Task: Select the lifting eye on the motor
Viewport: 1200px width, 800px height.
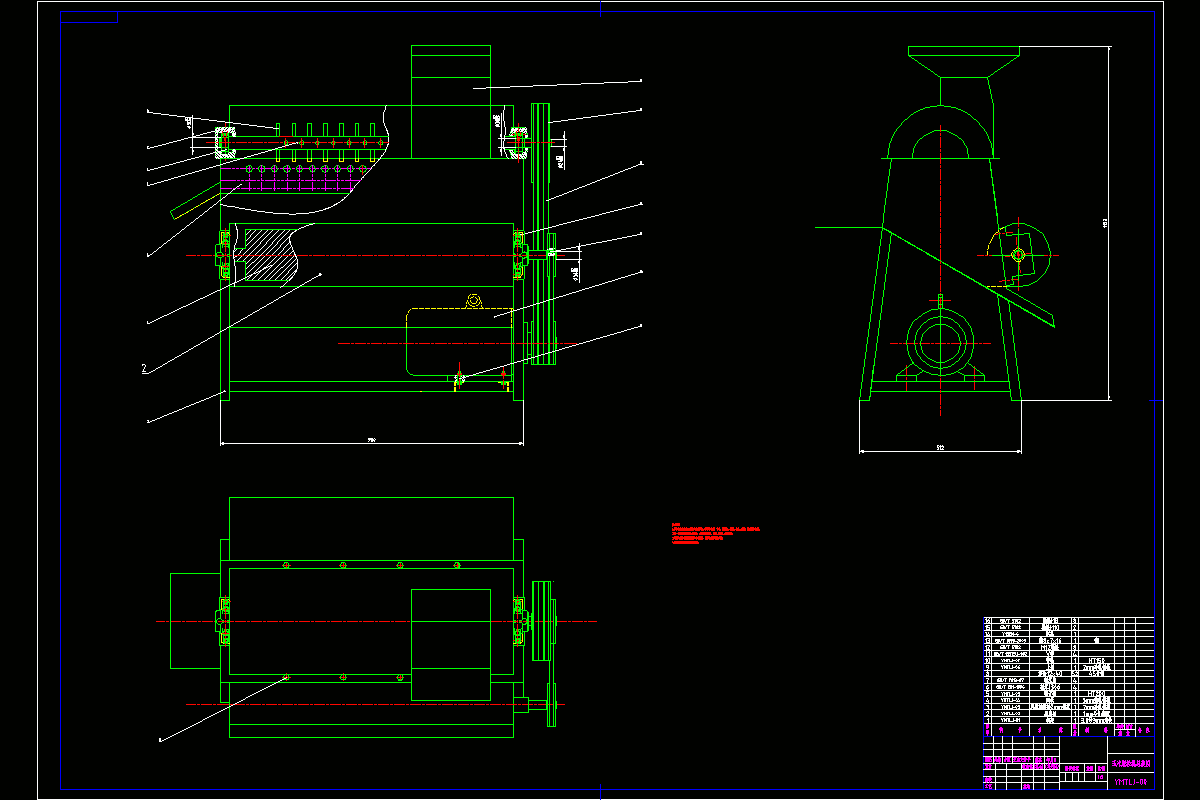Action: coord(474,301)
